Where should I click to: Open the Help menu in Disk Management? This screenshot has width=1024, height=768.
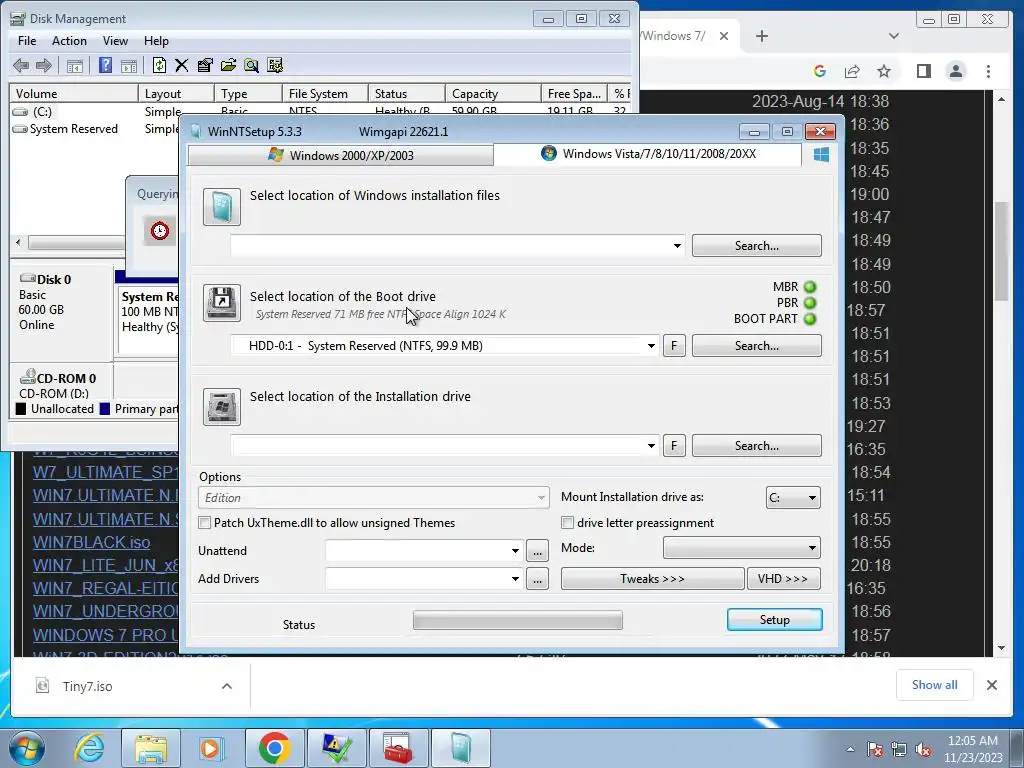[156, 41]
